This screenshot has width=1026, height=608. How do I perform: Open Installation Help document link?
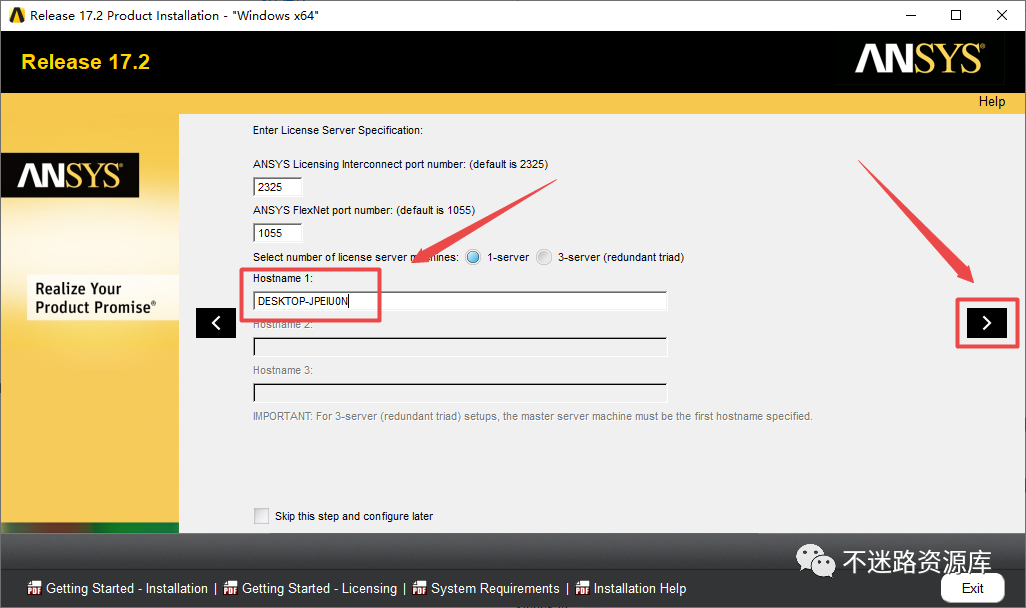(x=640, y=588)
